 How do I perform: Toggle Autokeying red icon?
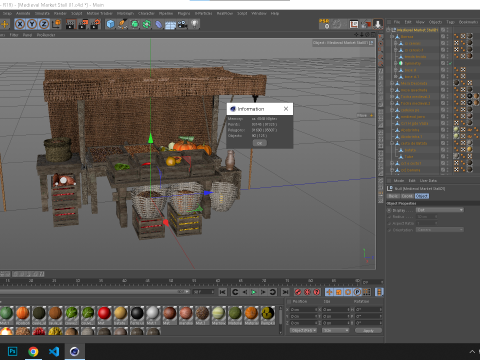307,292
